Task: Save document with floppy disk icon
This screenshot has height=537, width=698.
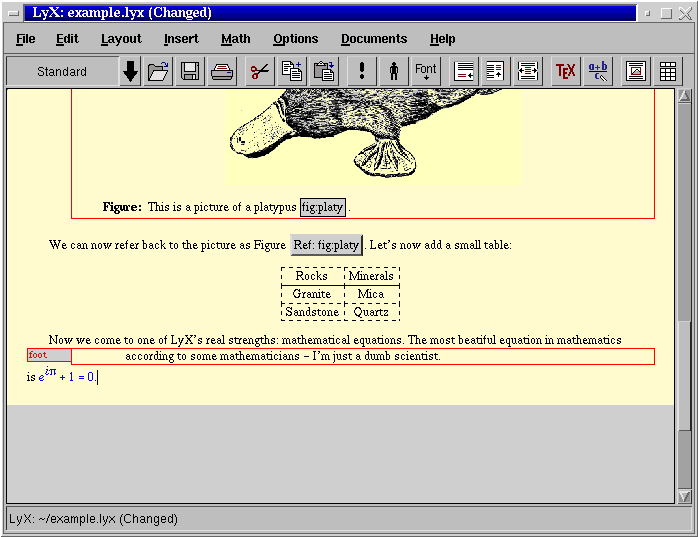Action: tap(190, 71)
